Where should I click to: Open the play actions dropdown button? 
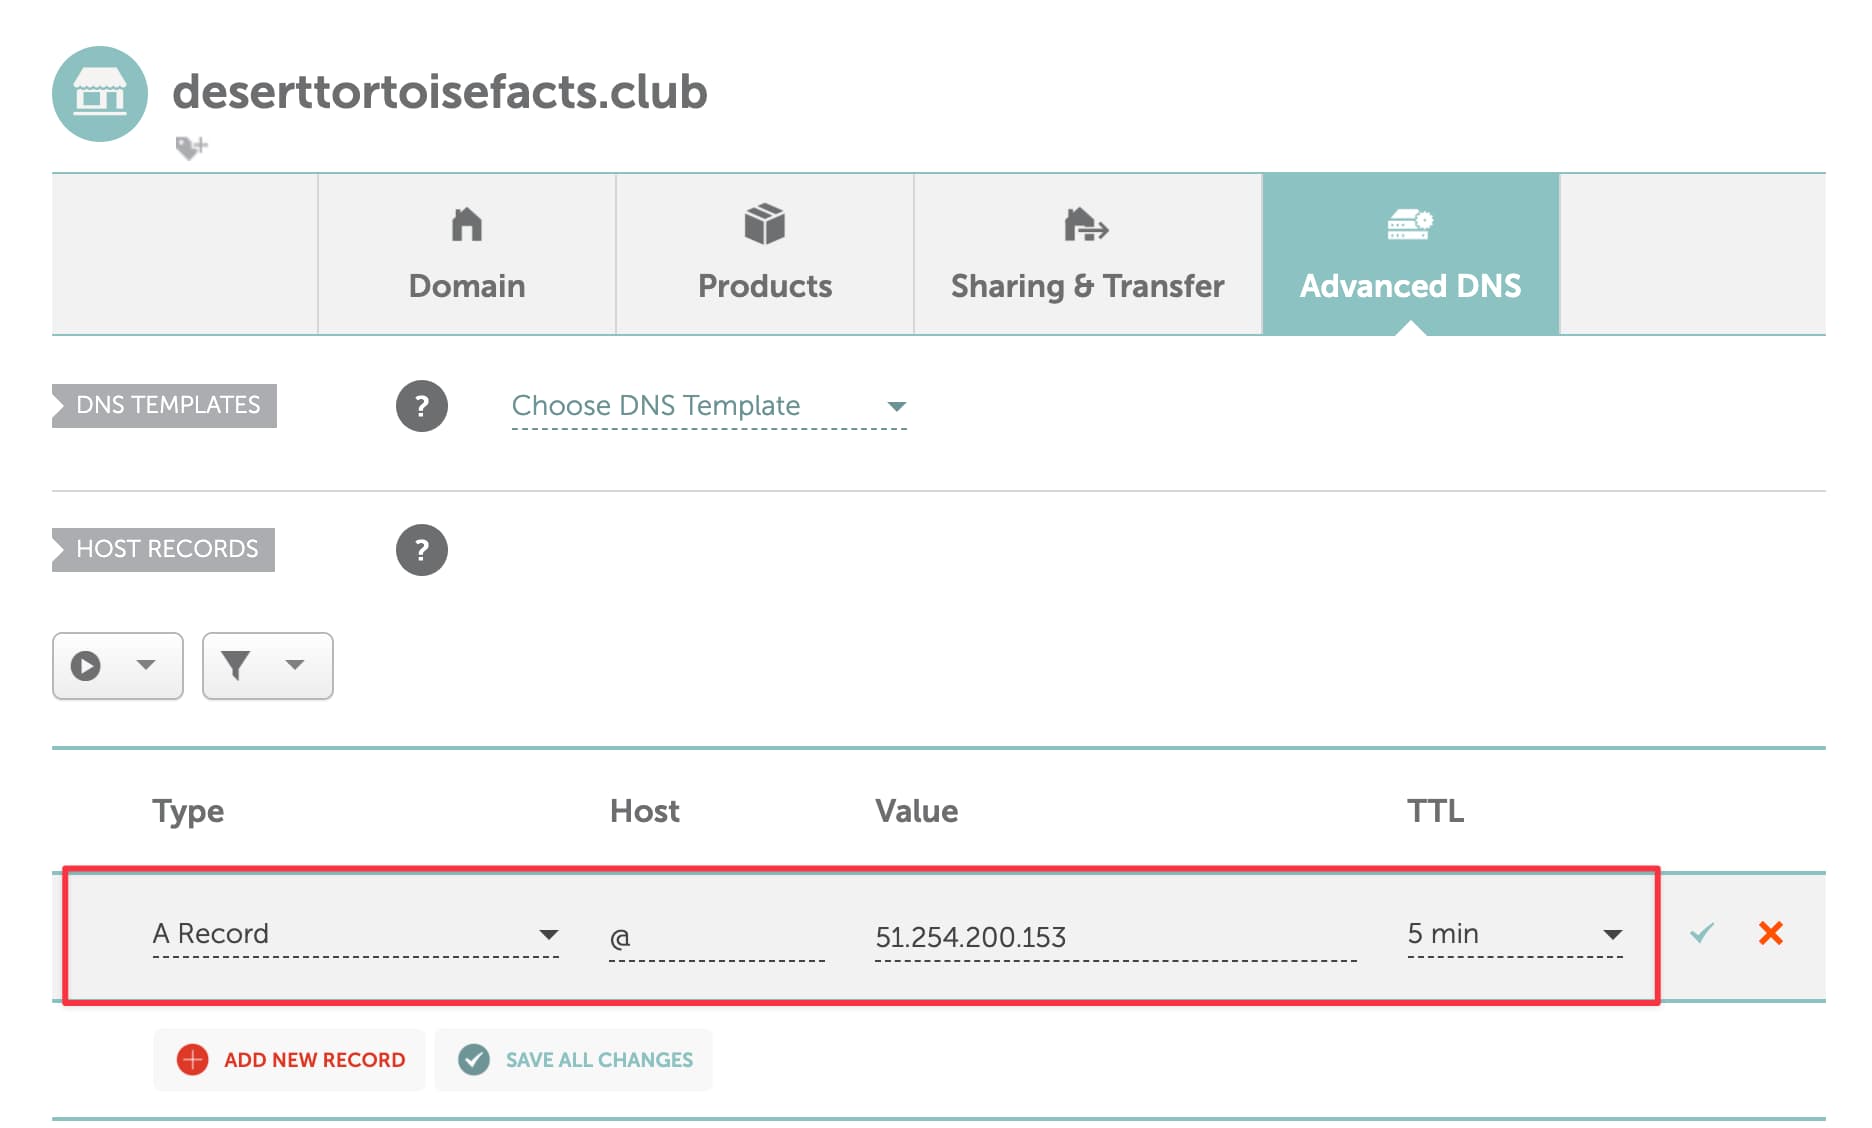[118, 666]
